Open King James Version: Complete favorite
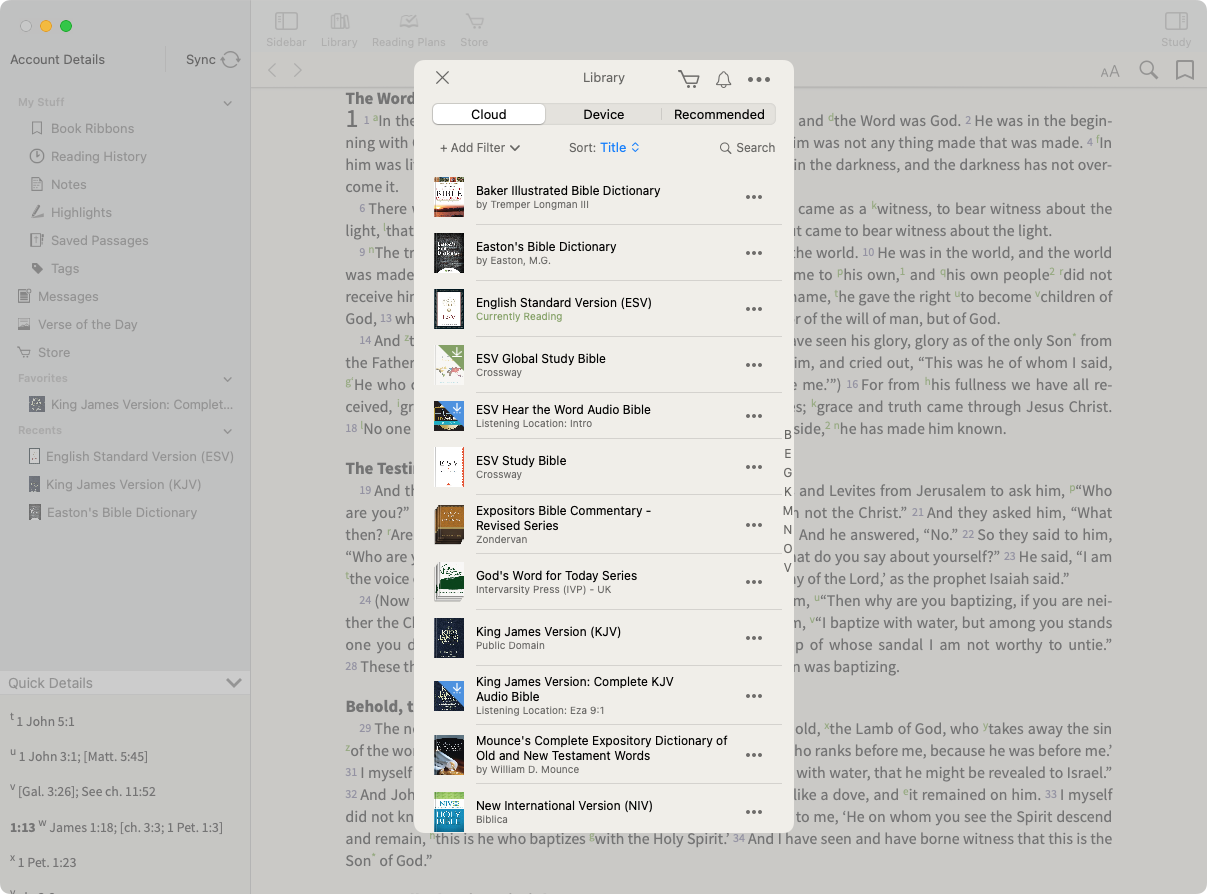Image resolution: width=1207 pixels, height=894 pixels. 131,404
